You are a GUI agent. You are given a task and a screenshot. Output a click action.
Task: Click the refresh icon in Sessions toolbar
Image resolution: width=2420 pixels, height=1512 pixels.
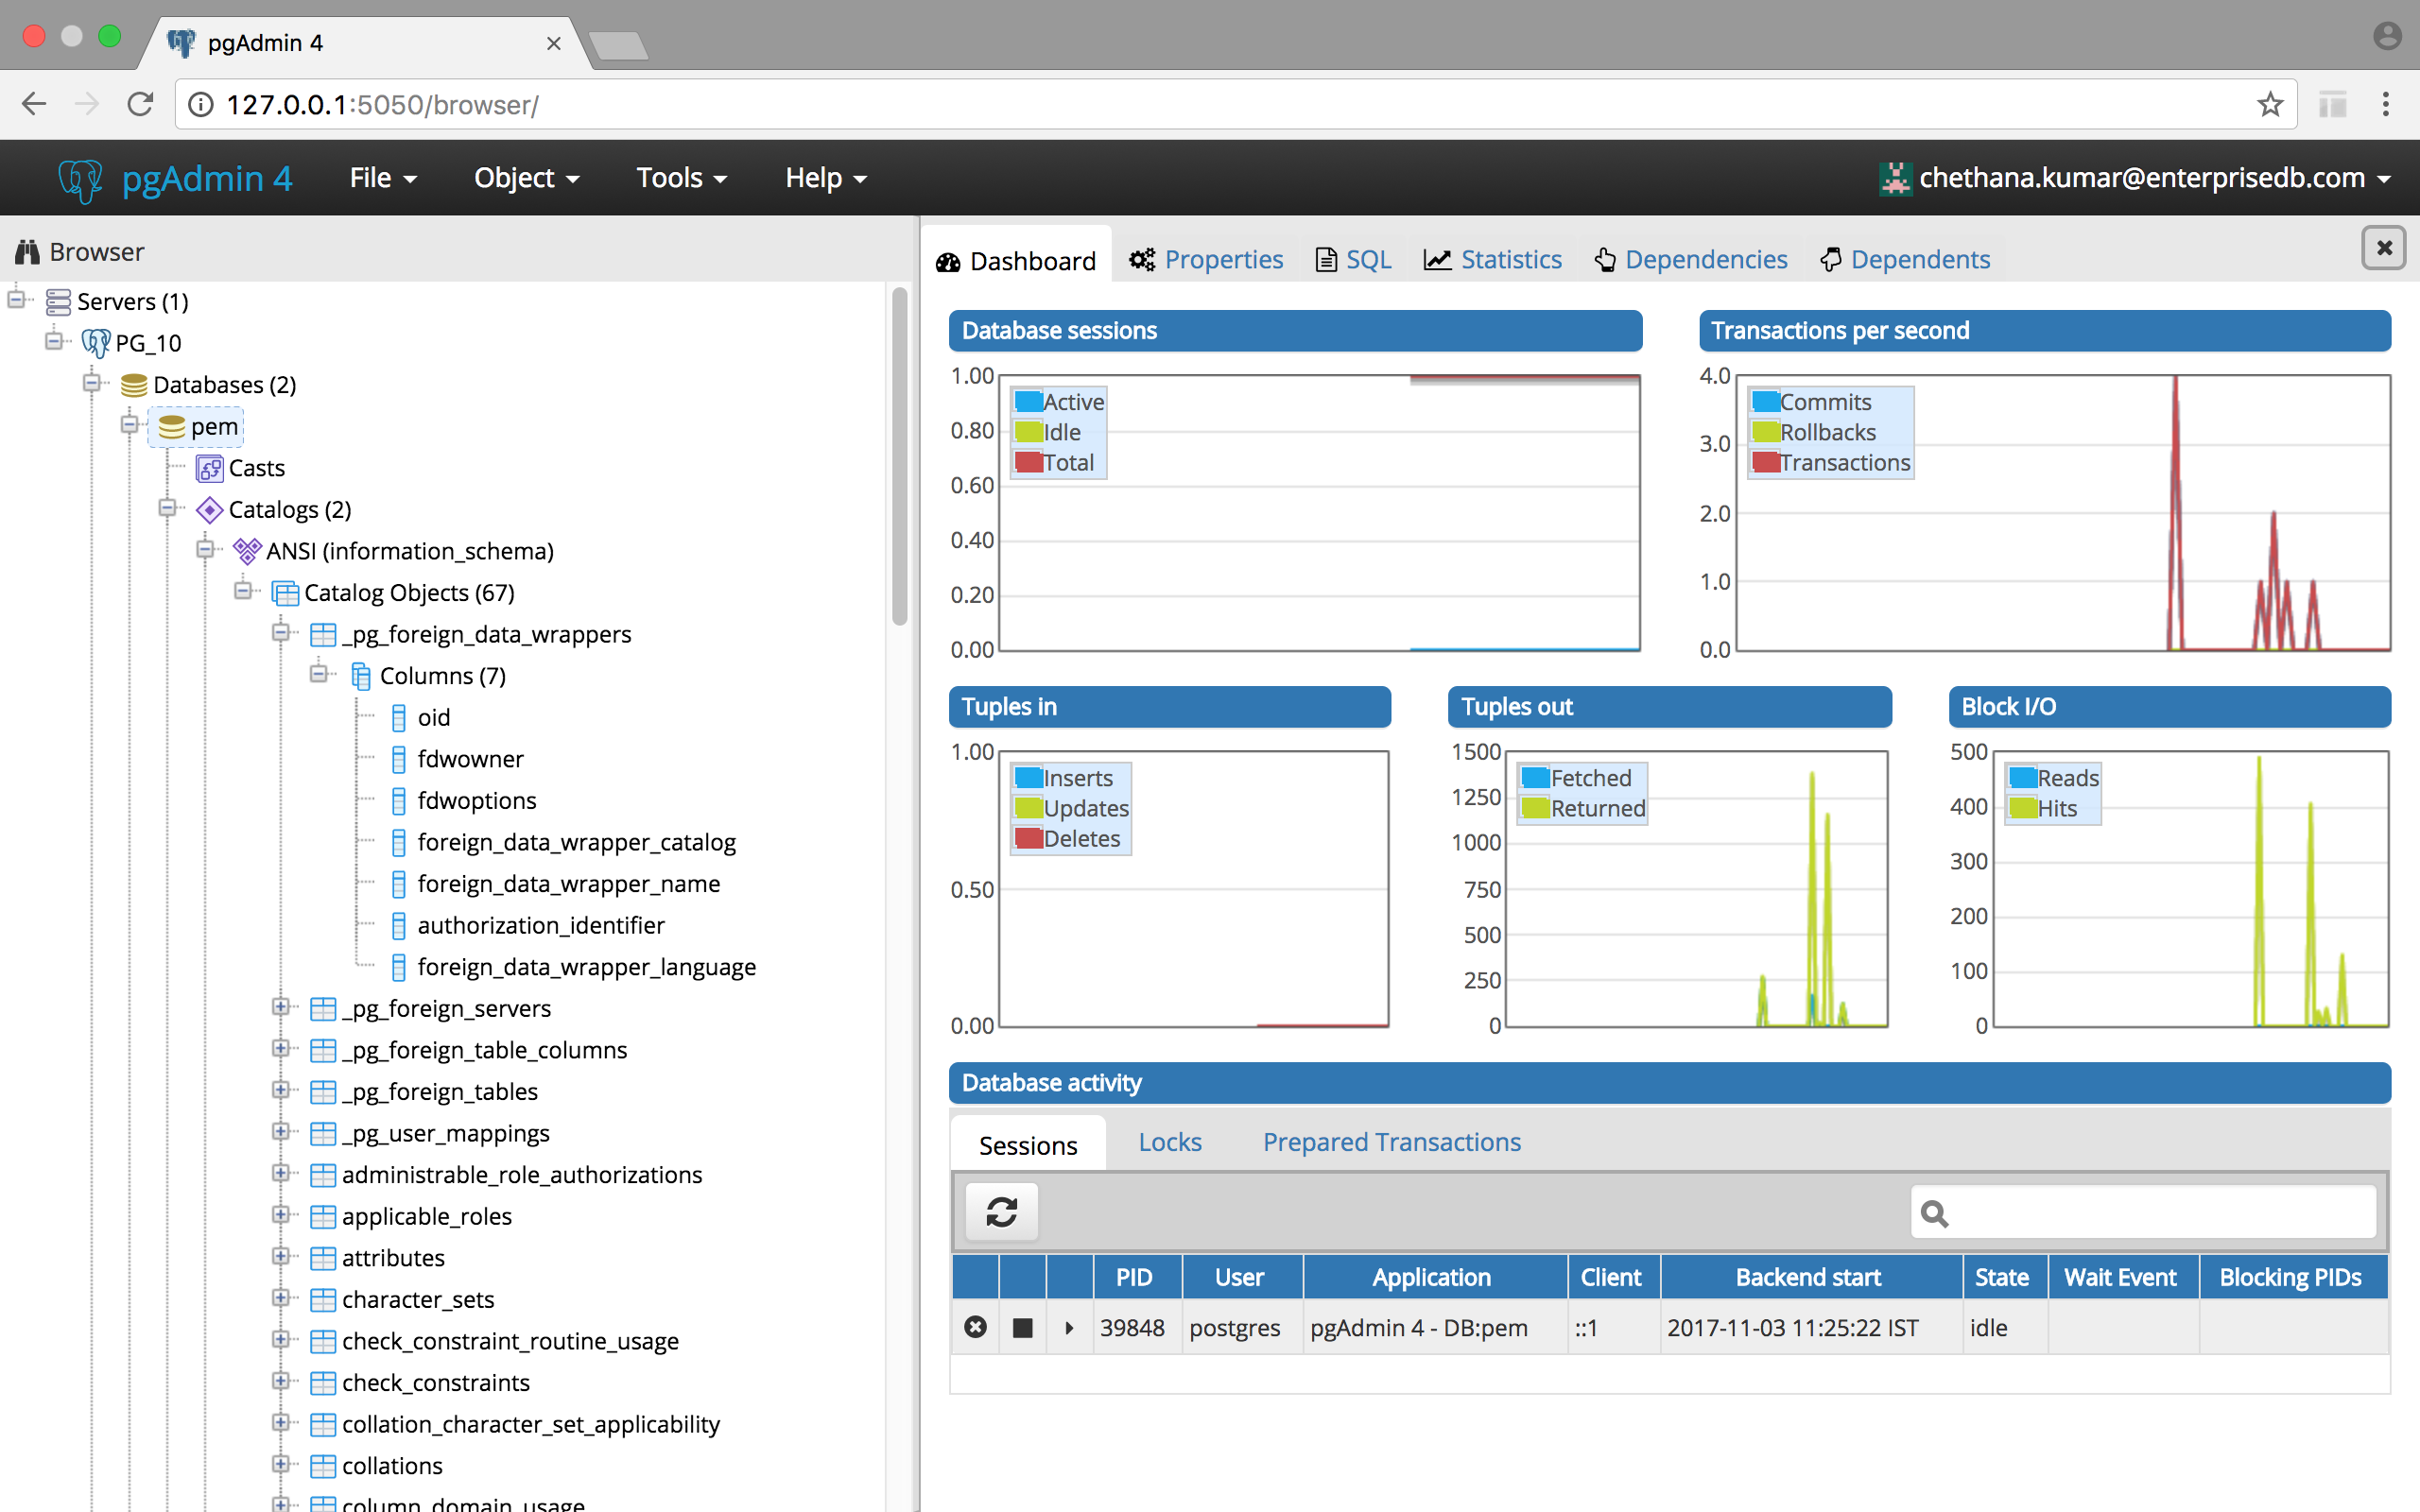click(1001, 1212)
